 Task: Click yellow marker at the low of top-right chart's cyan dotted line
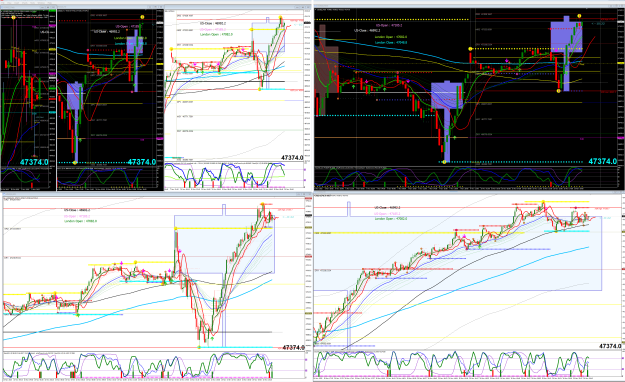(x=445, y=162)
